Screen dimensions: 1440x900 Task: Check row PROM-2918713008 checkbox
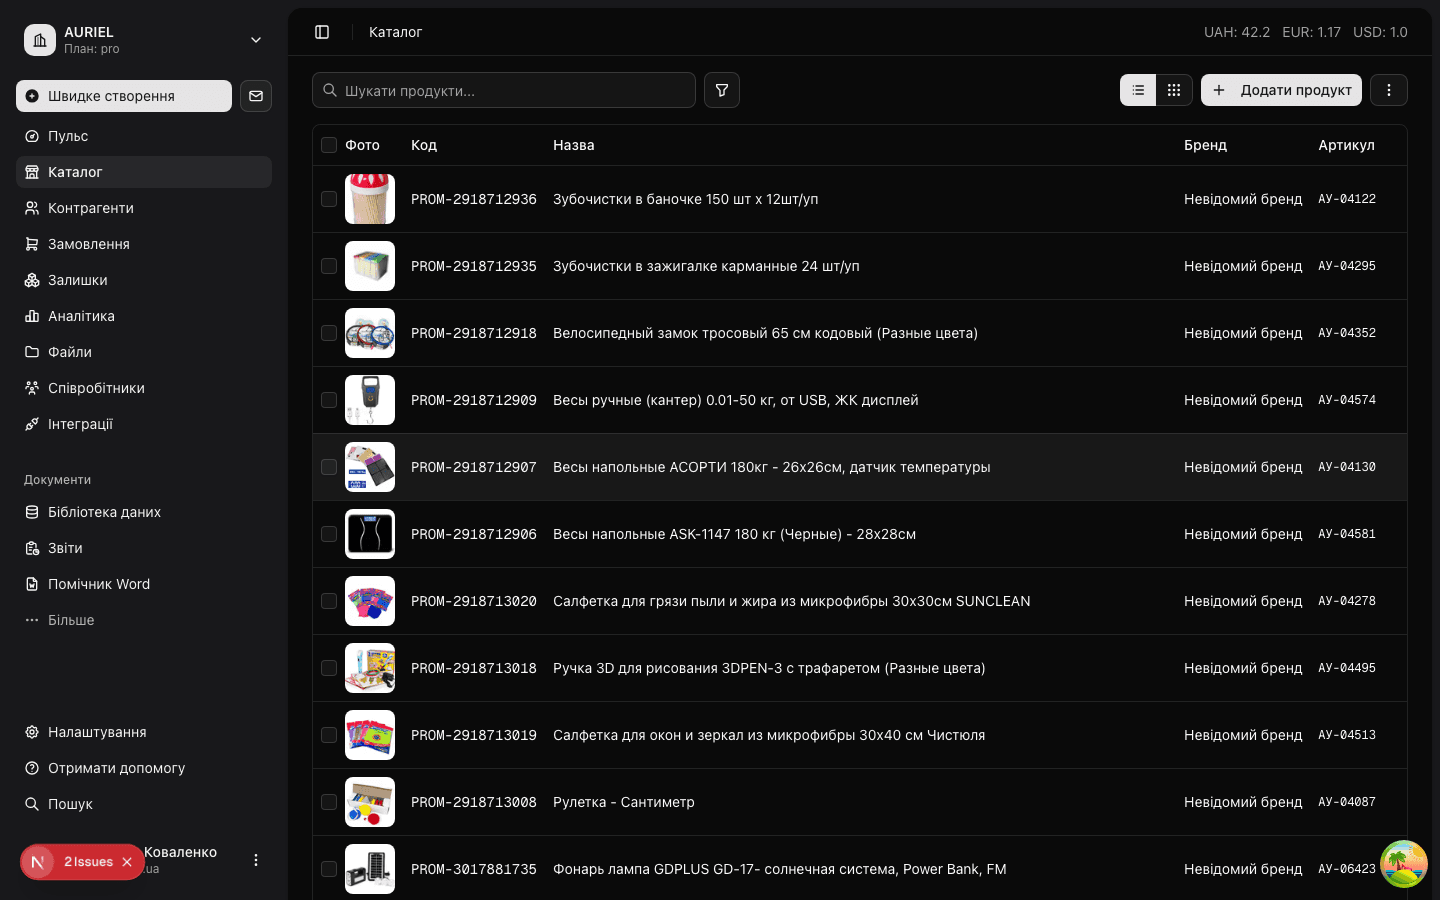click(329, 802)
